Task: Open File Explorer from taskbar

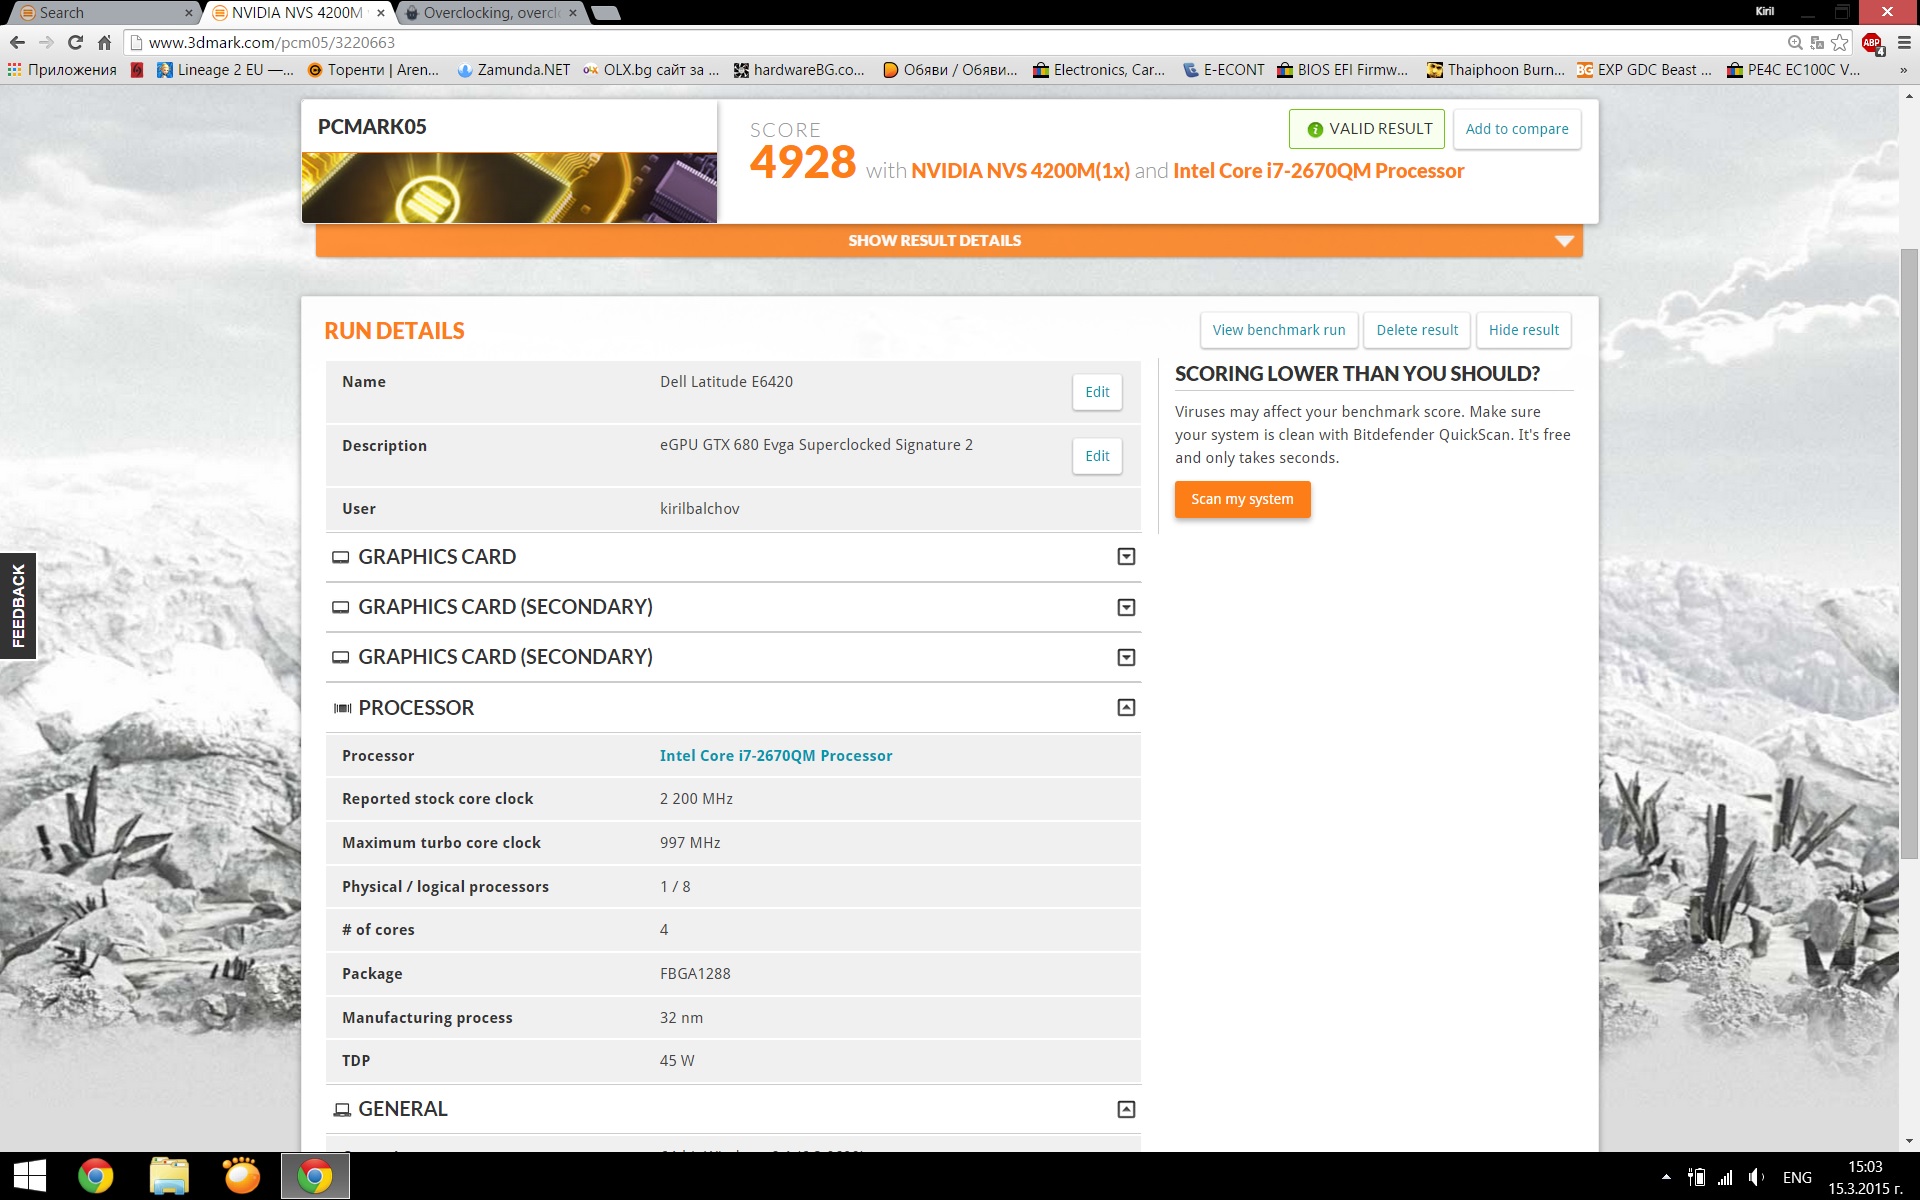Action: pyautogui.click(x=169, y=1176)
